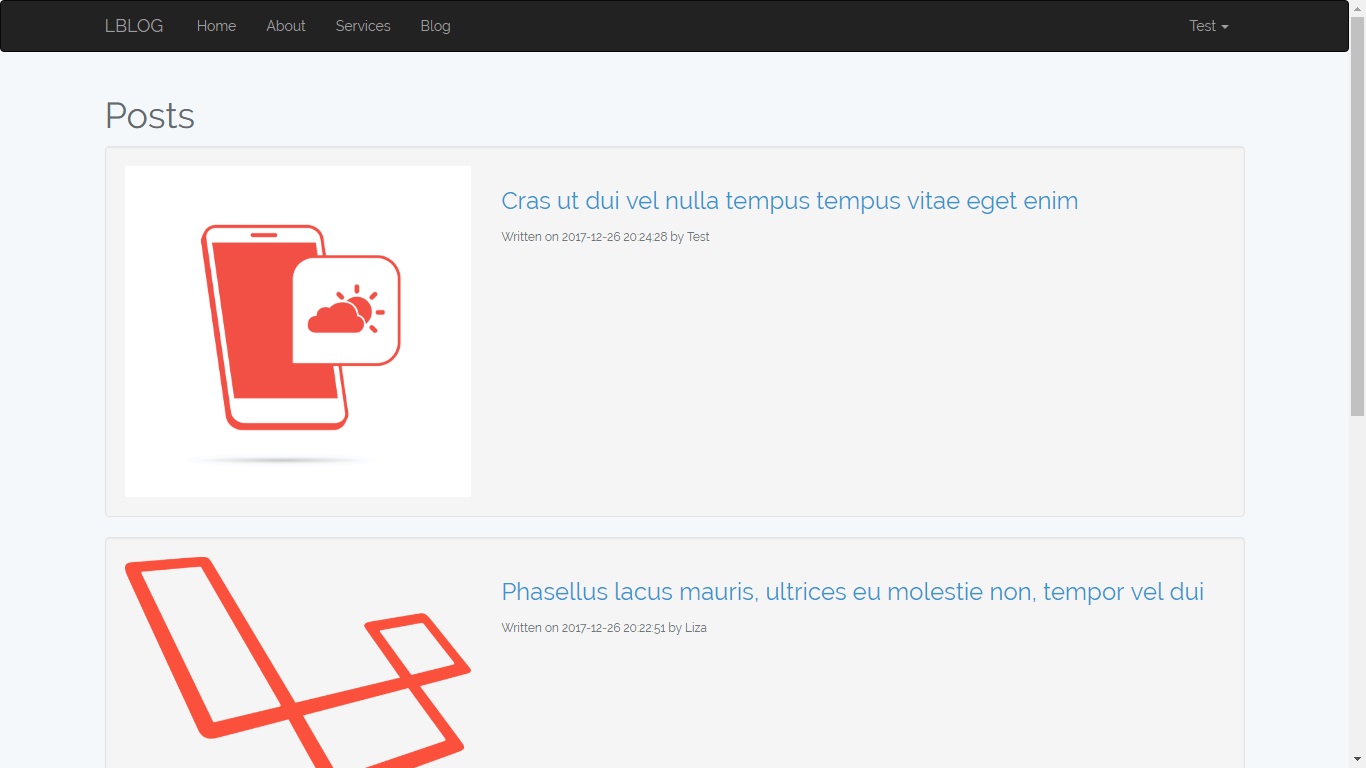Click the Posts page heading
1366x768 pixels.
[x=150, y=116]
